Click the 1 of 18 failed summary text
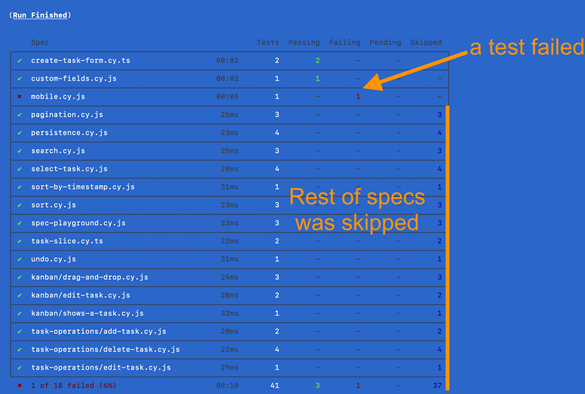 73,385
